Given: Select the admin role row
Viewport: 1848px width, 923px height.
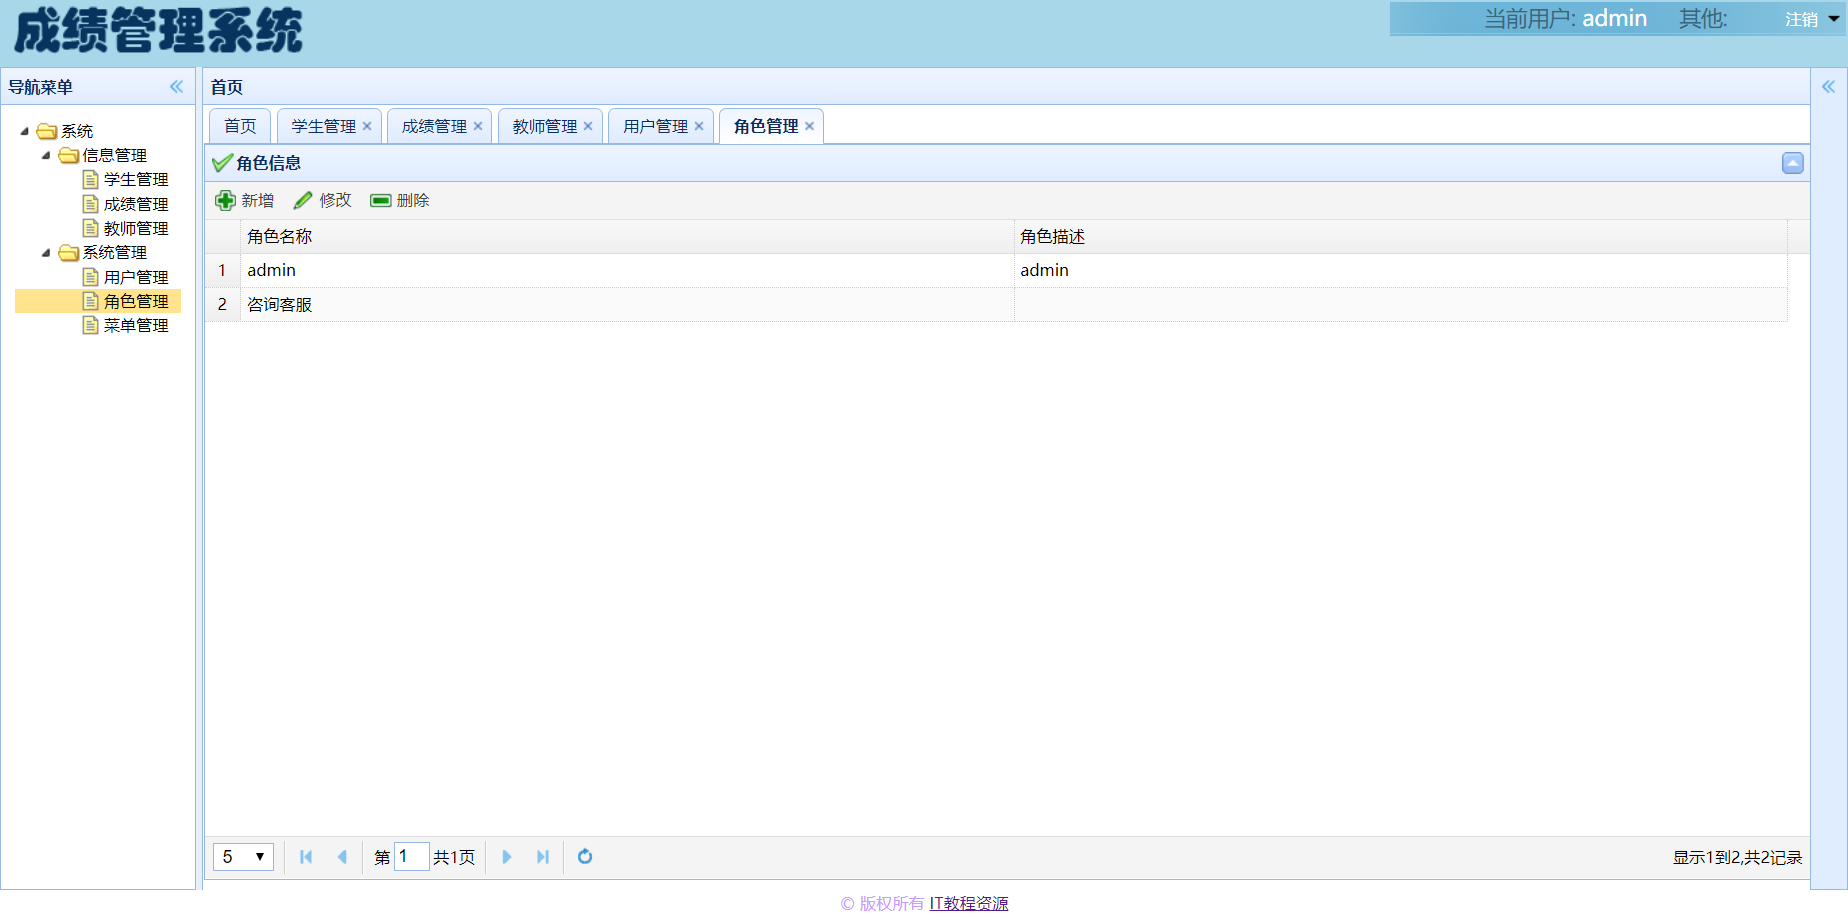Looking at the screenshot, I should click(996, 271).
